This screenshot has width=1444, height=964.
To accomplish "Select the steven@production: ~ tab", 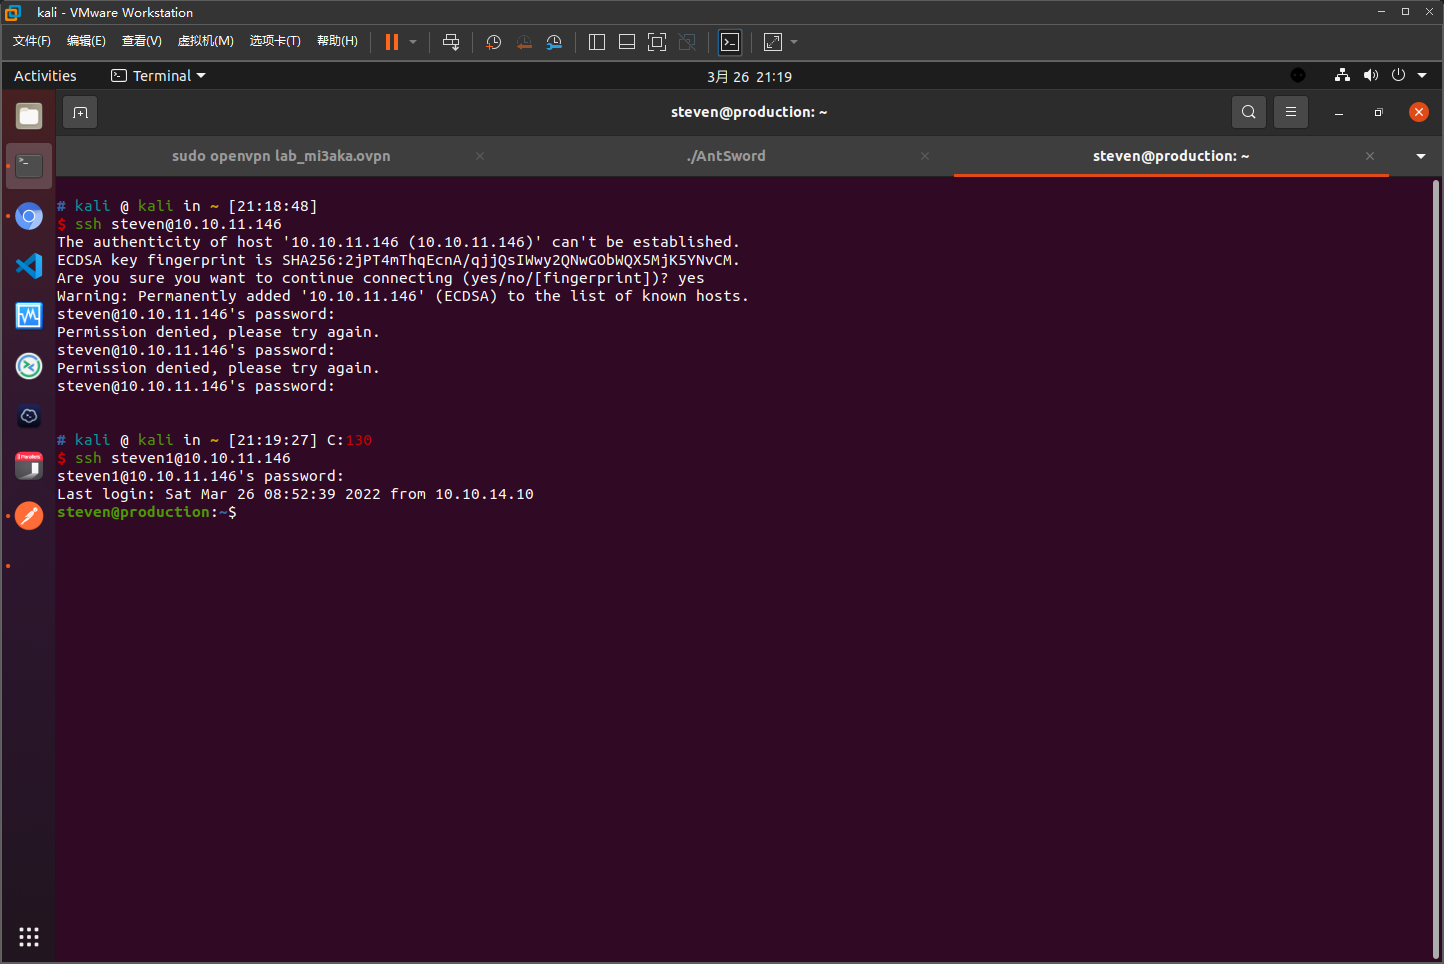I will pyautogui.click(x=1171, y=156).
